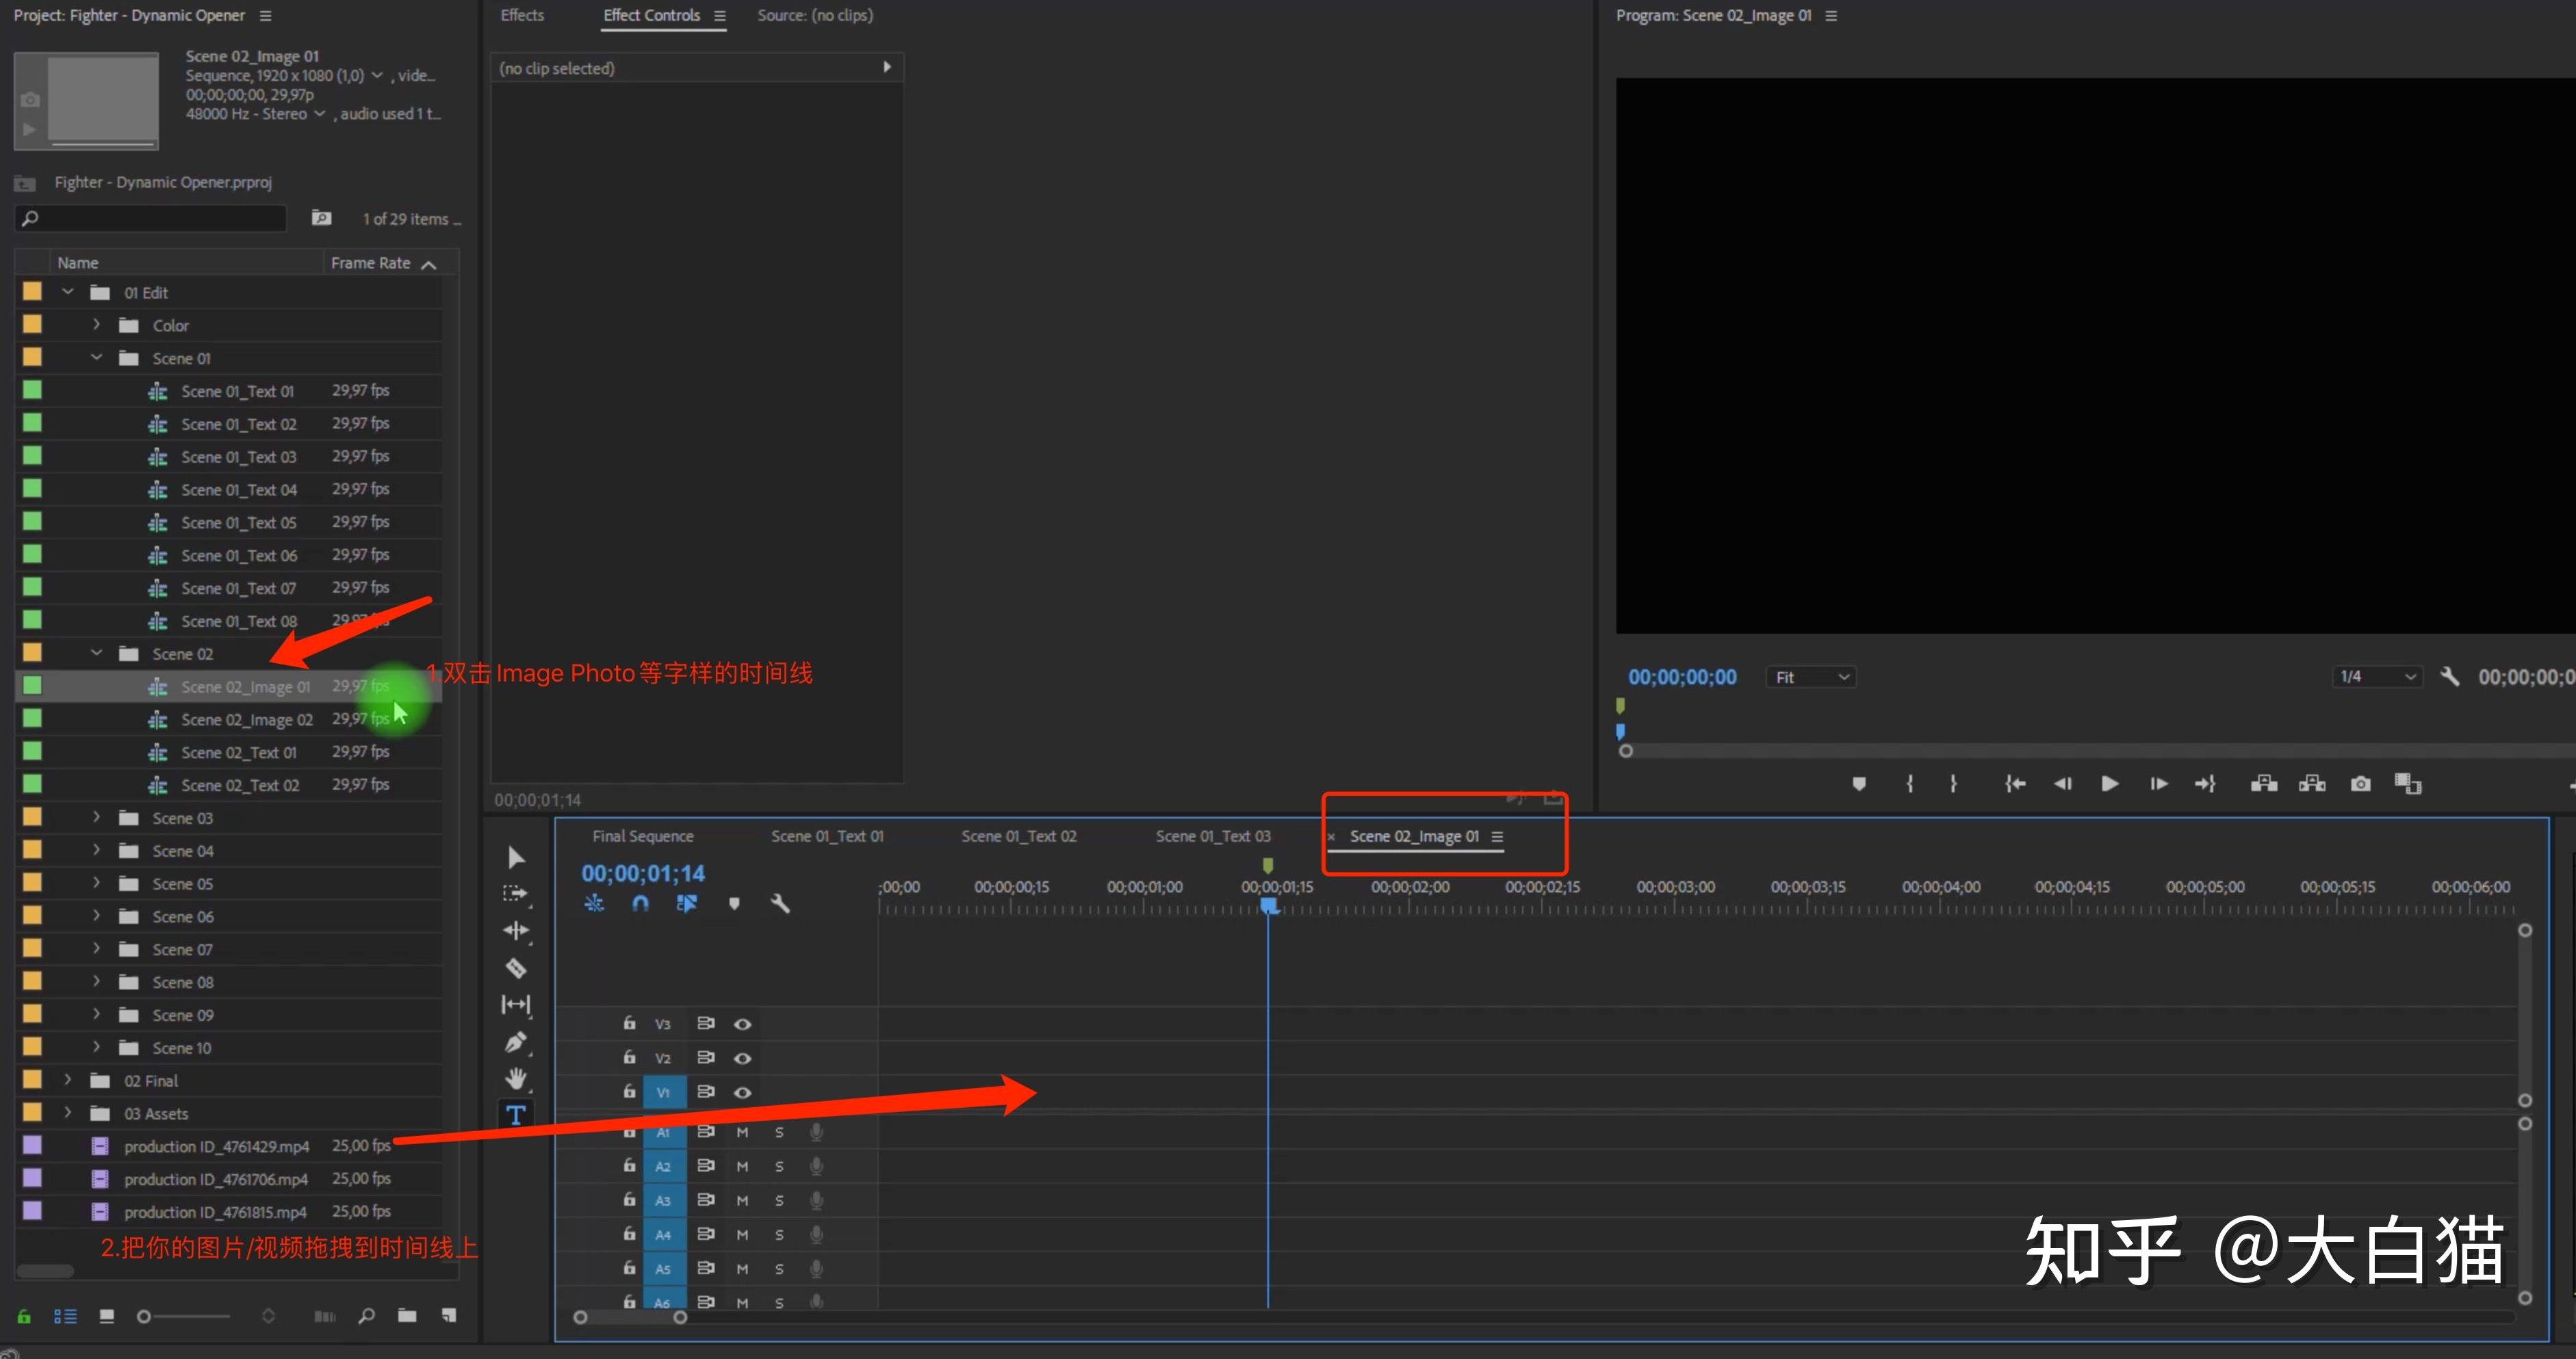Image resolution: width=2576 pixels, height=1359 pixels.
Task: Select the slip tool in toolbar
Action: tap(516, 1005)
